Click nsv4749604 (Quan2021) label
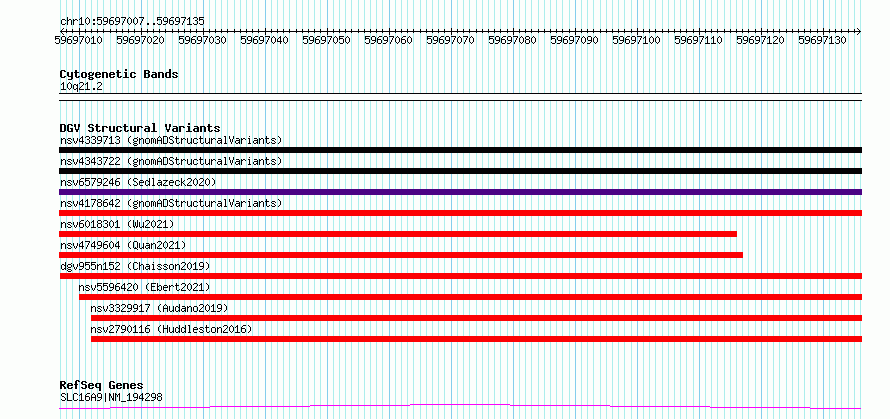 (x=123, y=245)
